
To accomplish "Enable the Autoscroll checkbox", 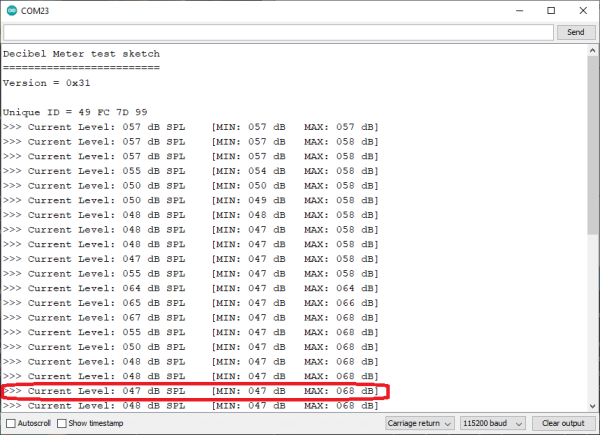I will pos(11,423).
